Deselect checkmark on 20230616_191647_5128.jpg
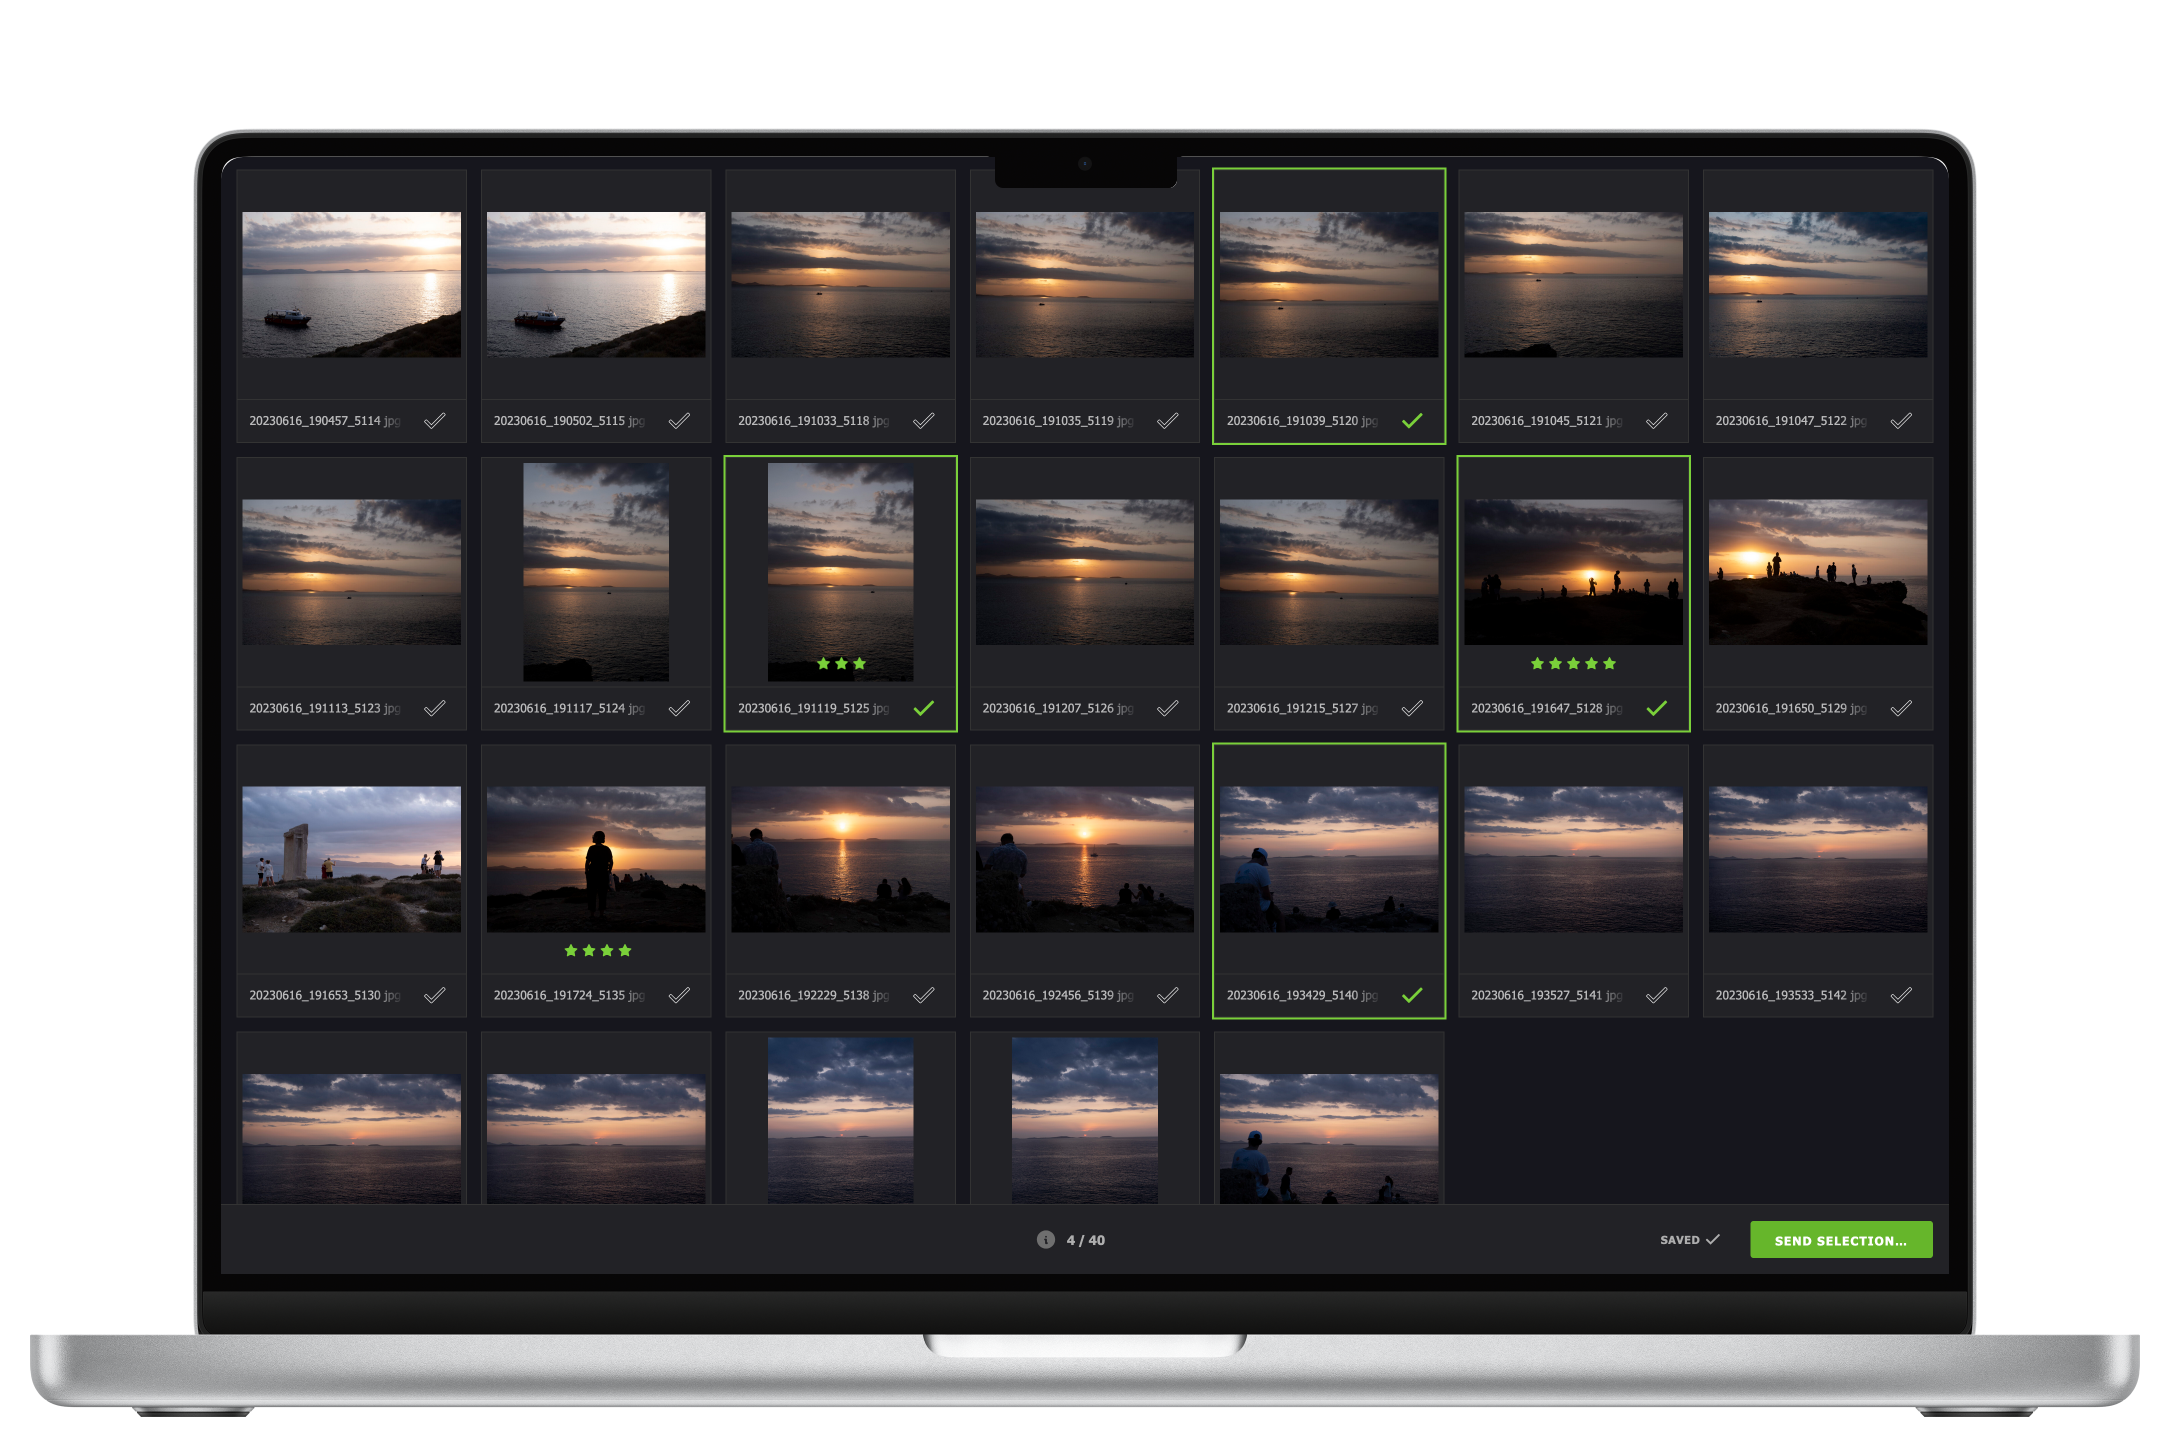 tap(1656, 708)
